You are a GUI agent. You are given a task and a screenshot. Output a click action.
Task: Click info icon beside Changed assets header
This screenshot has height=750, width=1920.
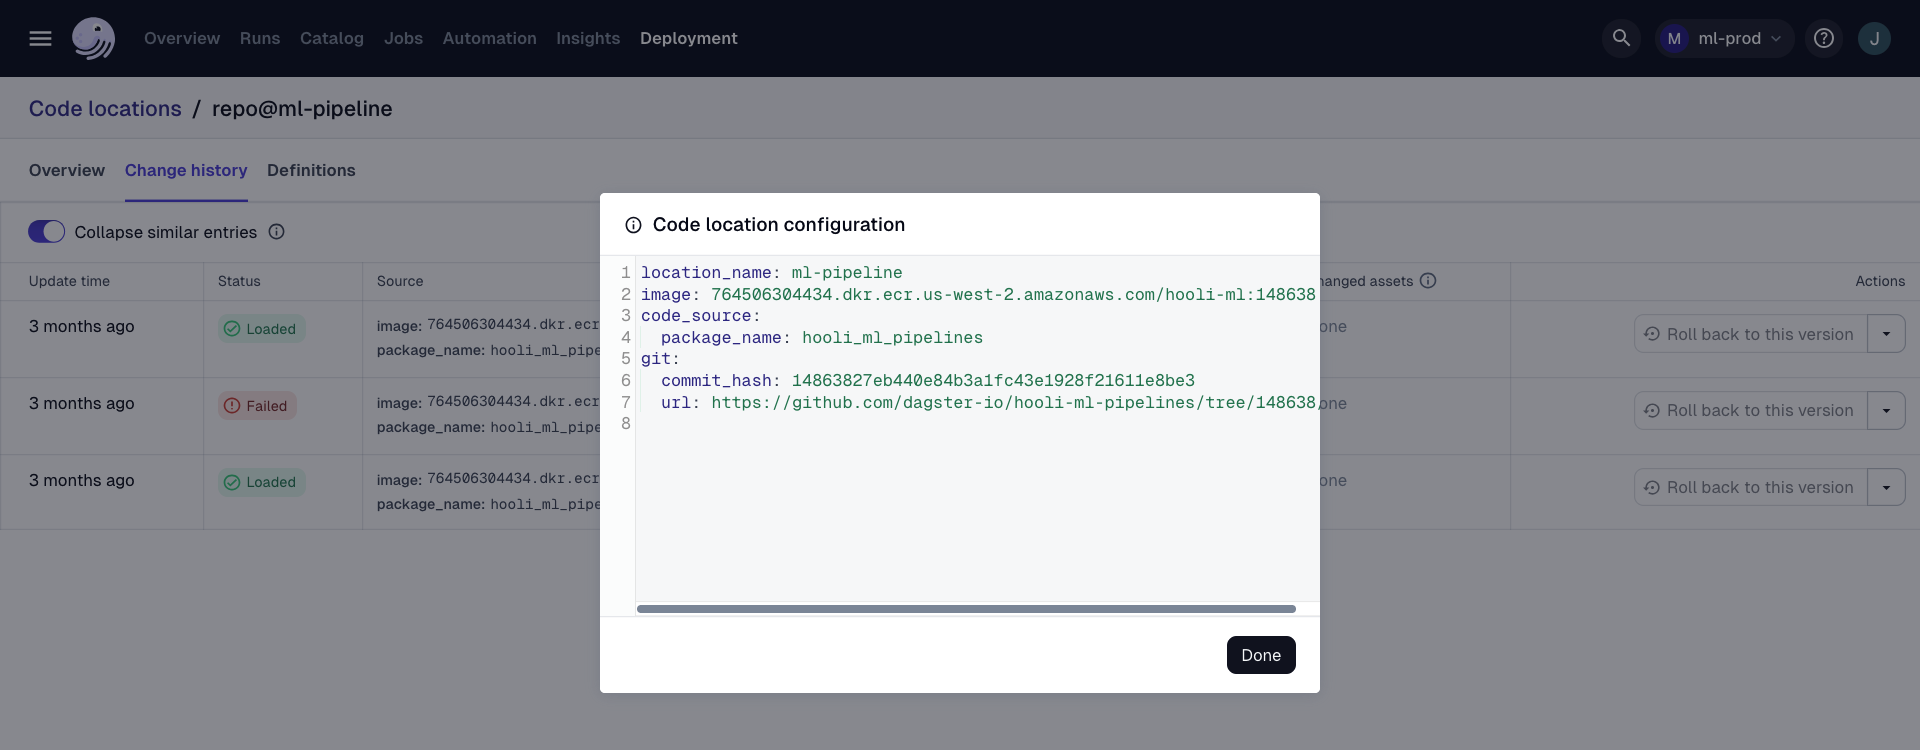click(1428, 281)
